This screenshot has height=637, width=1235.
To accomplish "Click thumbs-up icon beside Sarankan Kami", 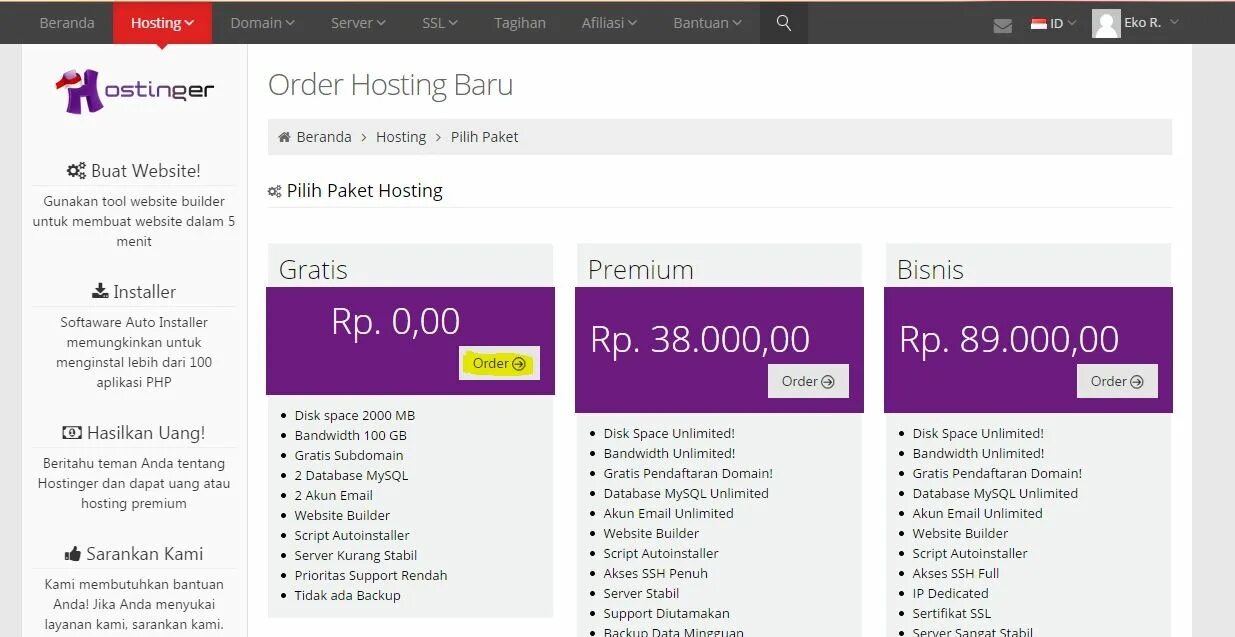I will tap(72, 554).
